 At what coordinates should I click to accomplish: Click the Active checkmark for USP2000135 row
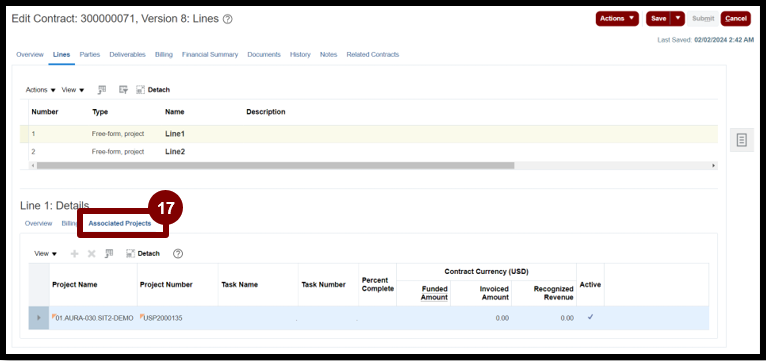[590, 317]
